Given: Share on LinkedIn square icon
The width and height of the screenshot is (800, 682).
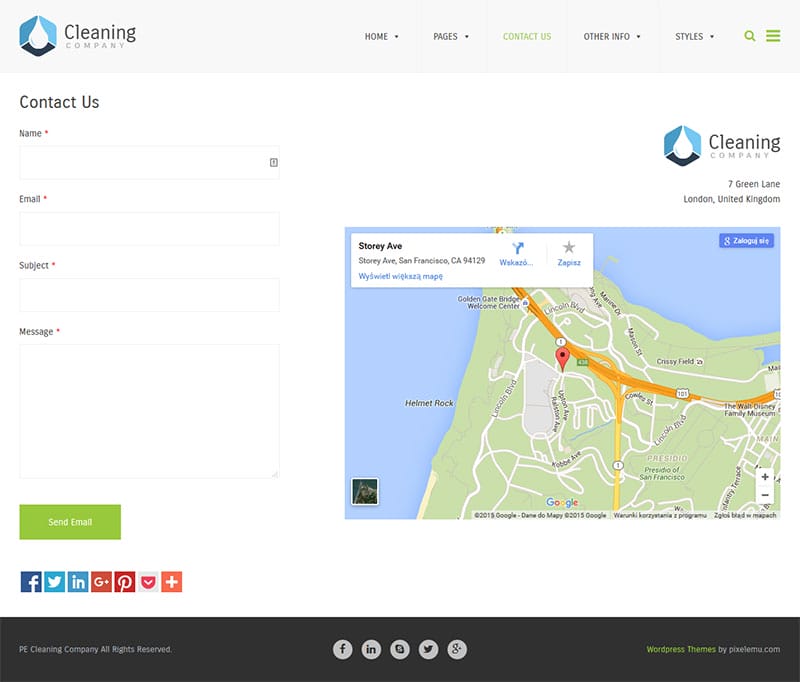Looking at the screenshot, I should [x=78, y=582].
